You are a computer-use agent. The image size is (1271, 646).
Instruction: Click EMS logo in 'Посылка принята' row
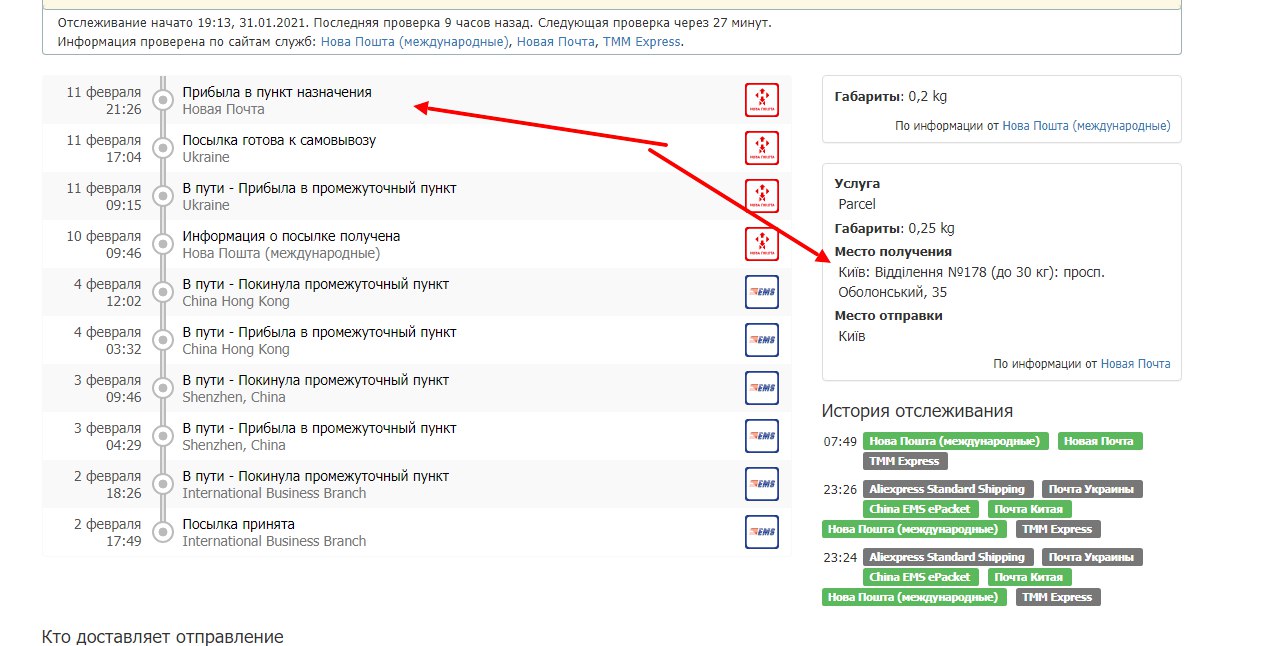click(x=762, y=532)
